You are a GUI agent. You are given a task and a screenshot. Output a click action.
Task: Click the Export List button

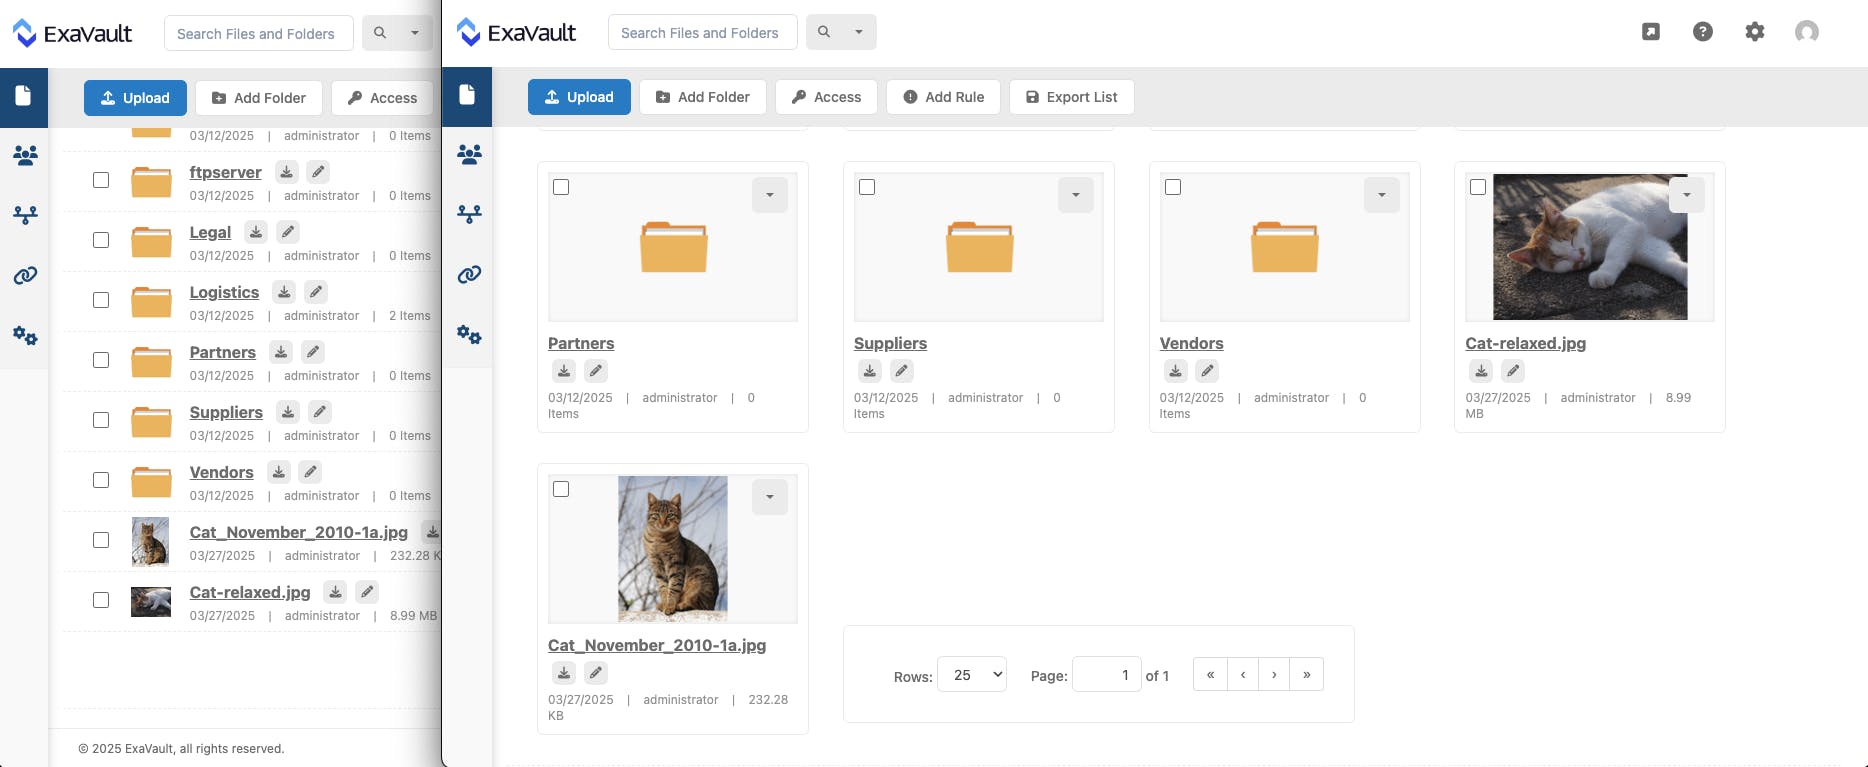click(1071, 97)
